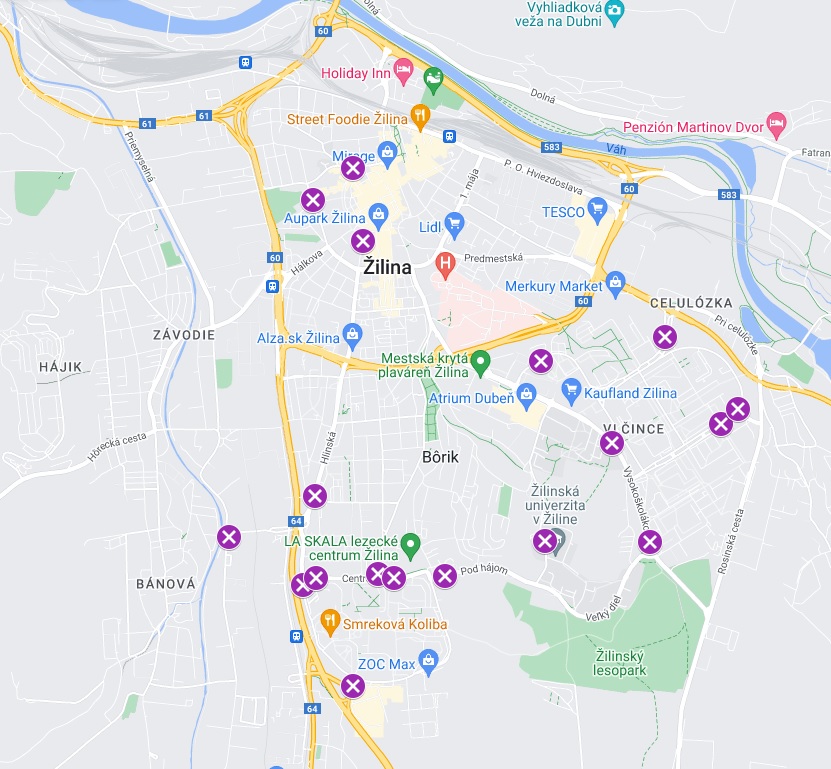This screenshot has width=831, height=769.
Task: Select the Smreková Koliba restaurant marker
Action: pos(330,622)
